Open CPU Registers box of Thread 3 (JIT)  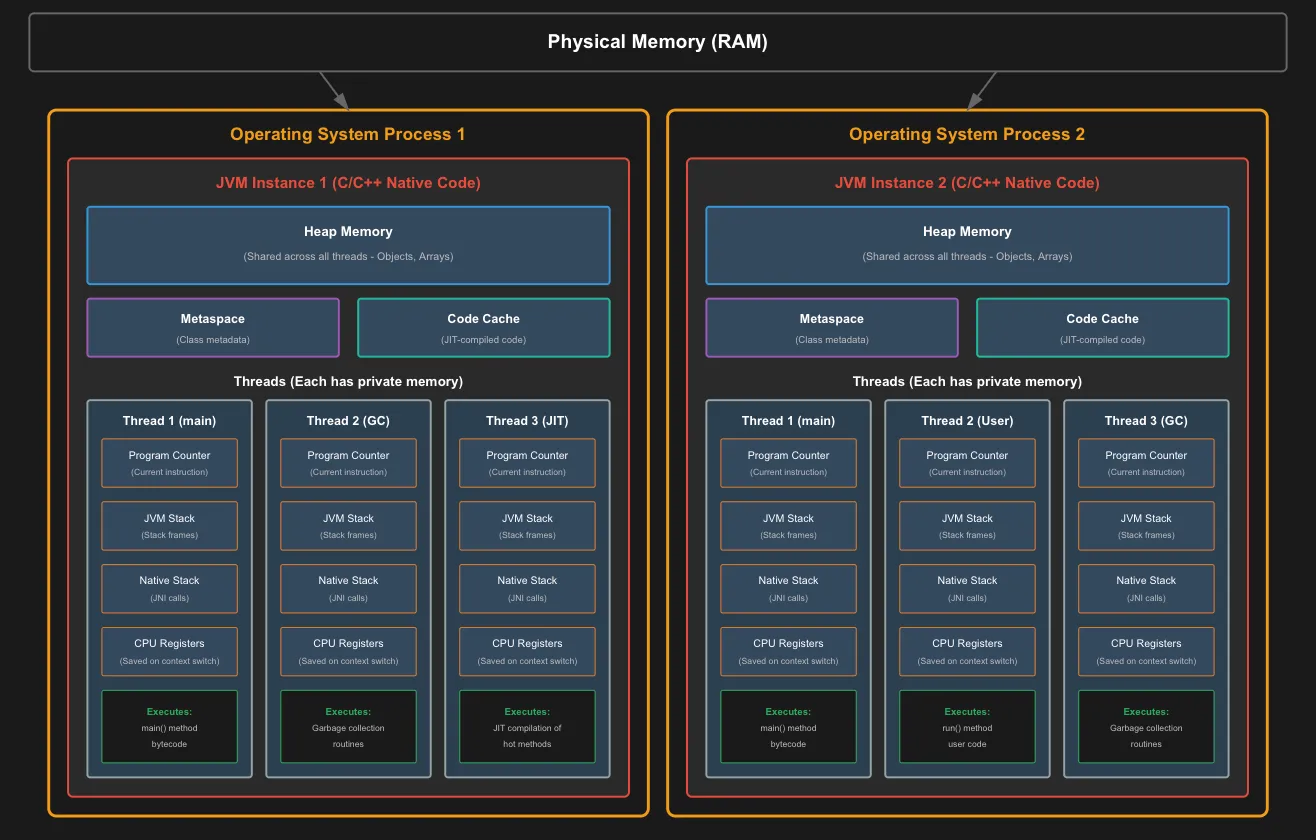pyautogui.click(x=527, y=651)
